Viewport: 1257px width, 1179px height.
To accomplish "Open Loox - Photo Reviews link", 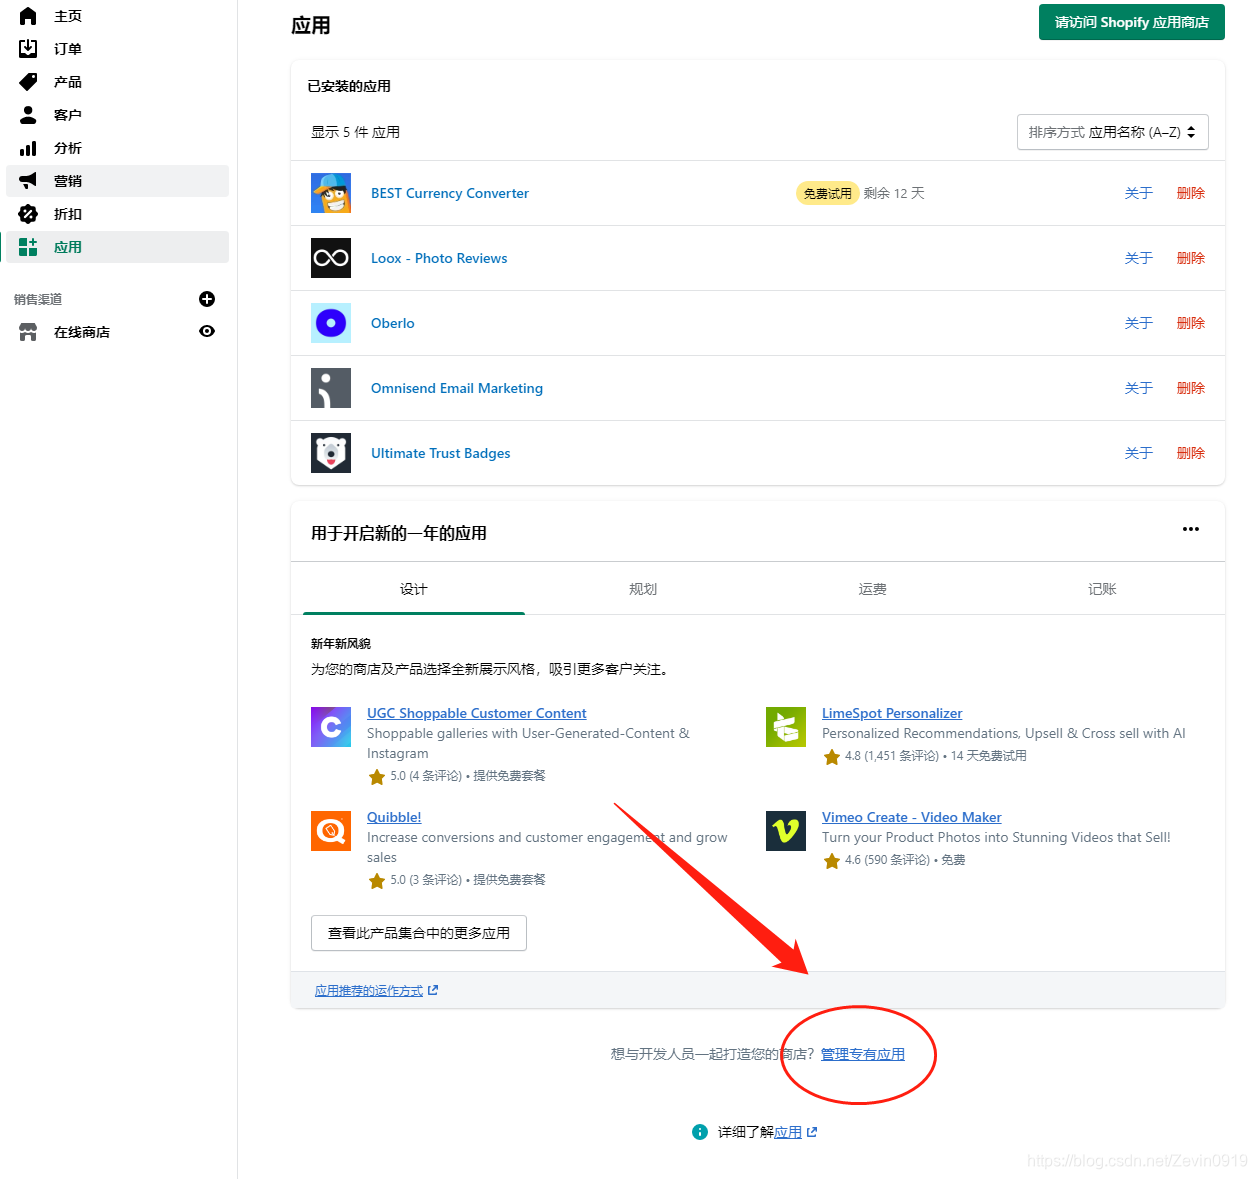I will click(439, 258).
